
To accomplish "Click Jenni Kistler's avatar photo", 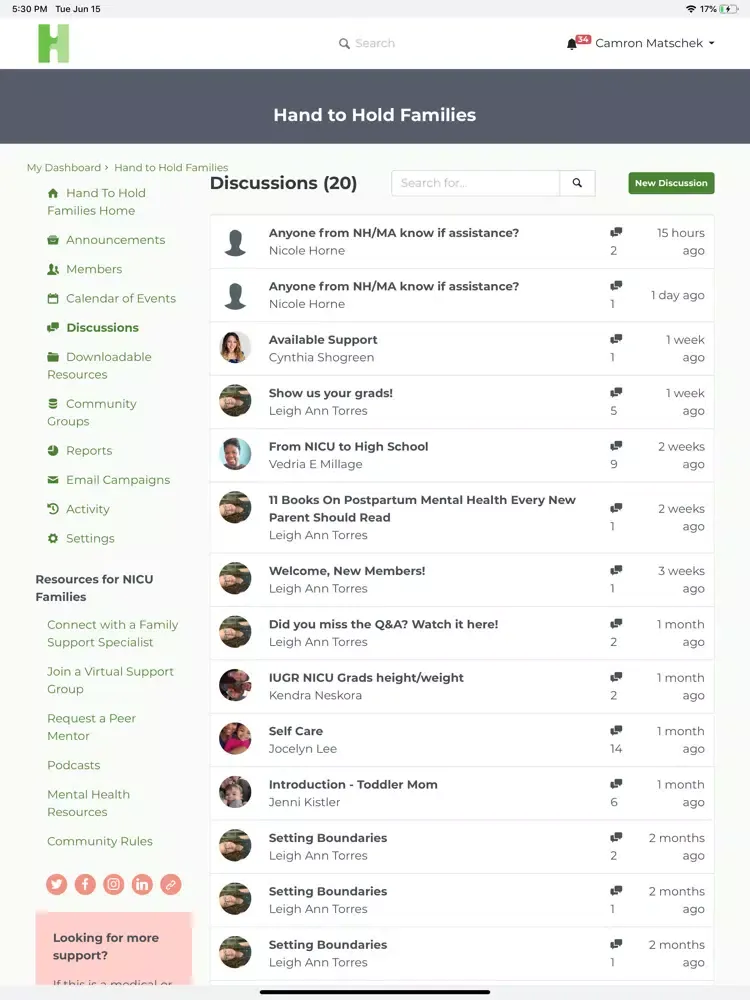I will pyautogui.click(x=235, y=792).
